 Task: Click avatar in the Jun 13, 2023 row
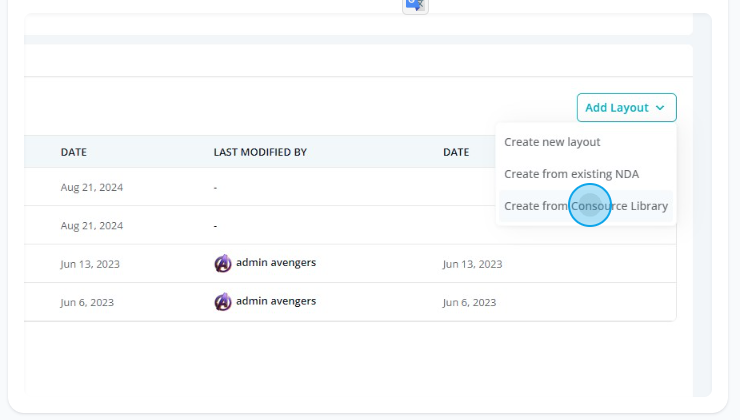pyautogui.click(x=223, y=263)
